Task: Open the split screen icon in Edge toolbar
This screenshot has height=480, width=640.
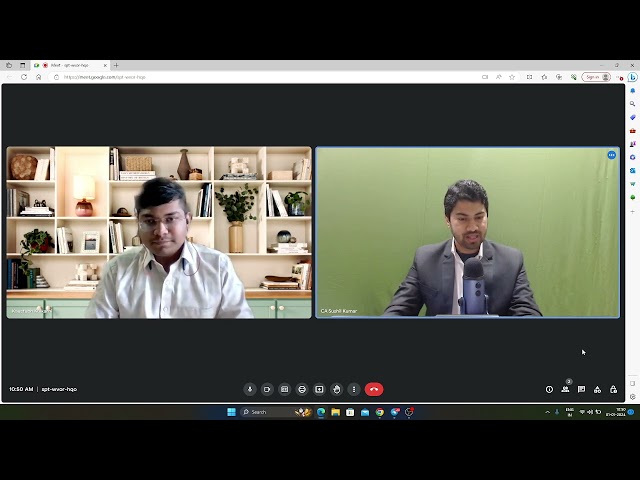Action: [x=529, y=77]
